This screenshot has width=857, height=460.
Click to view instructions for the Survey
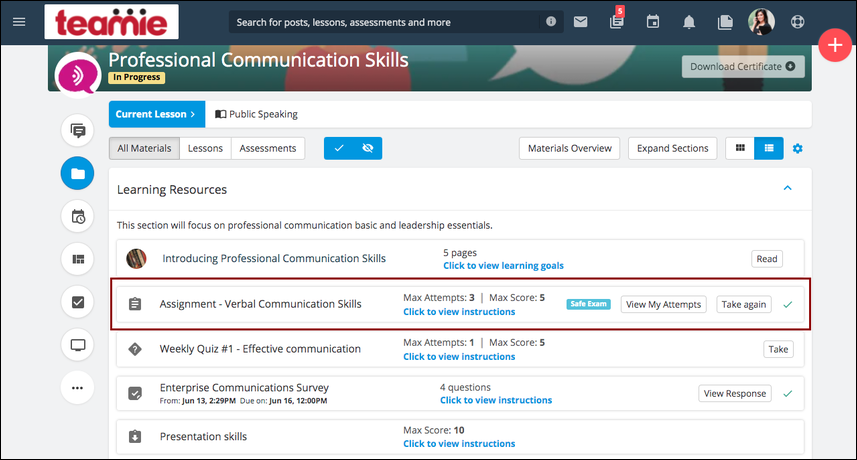coord(496,400)
